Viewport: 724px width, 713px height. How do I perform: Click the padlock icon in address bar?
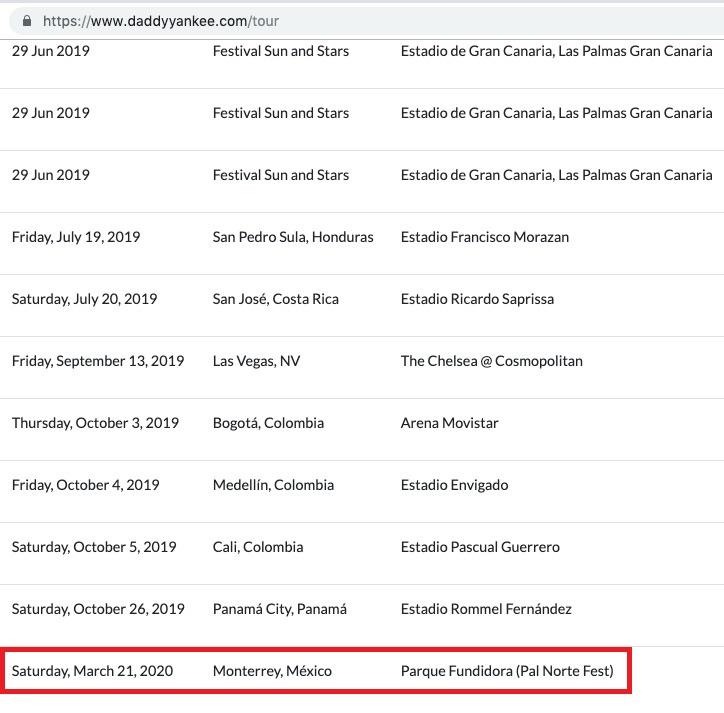[27, 20]
